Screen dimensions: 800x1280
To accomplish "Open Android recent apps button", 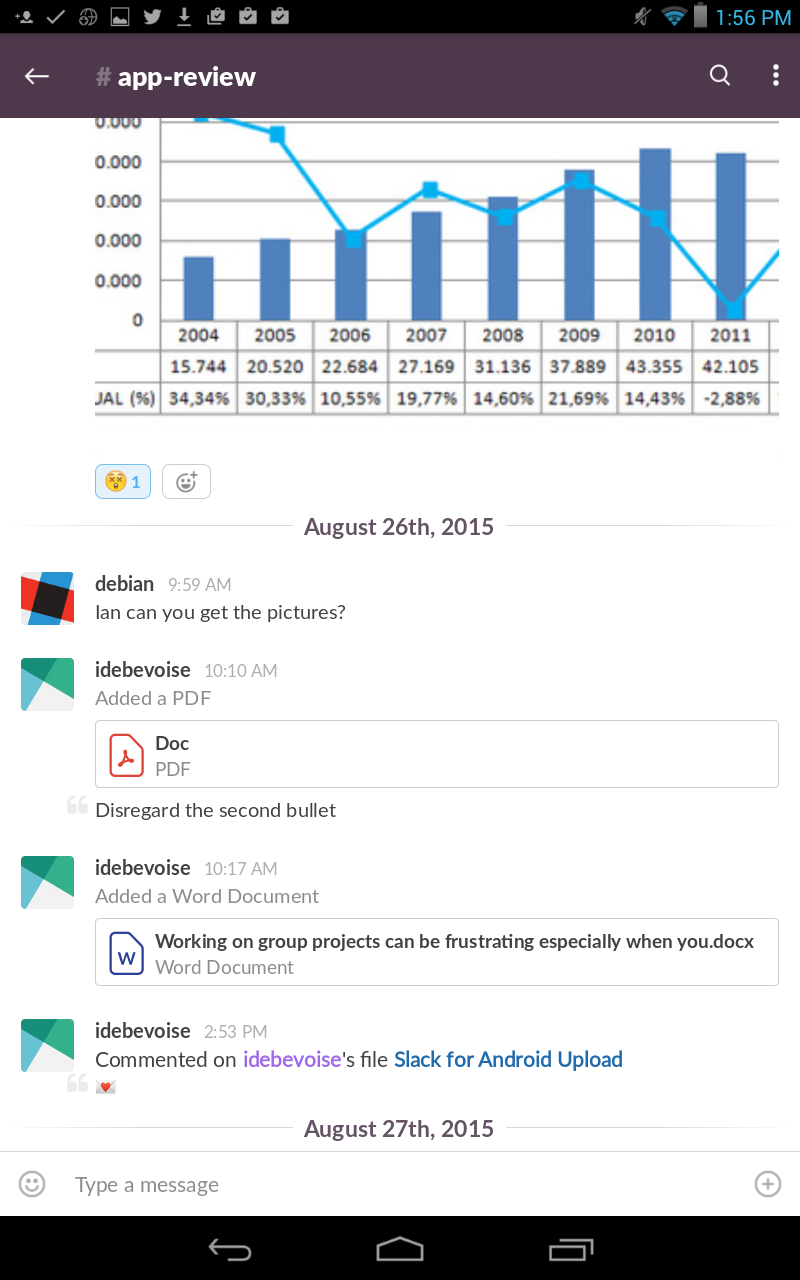I will 571,1248.
